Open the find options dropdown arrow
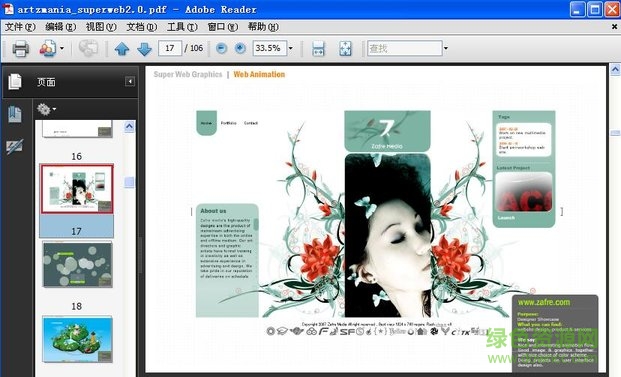Viewport: 621px width, 377px height. (x=446, y=48)
